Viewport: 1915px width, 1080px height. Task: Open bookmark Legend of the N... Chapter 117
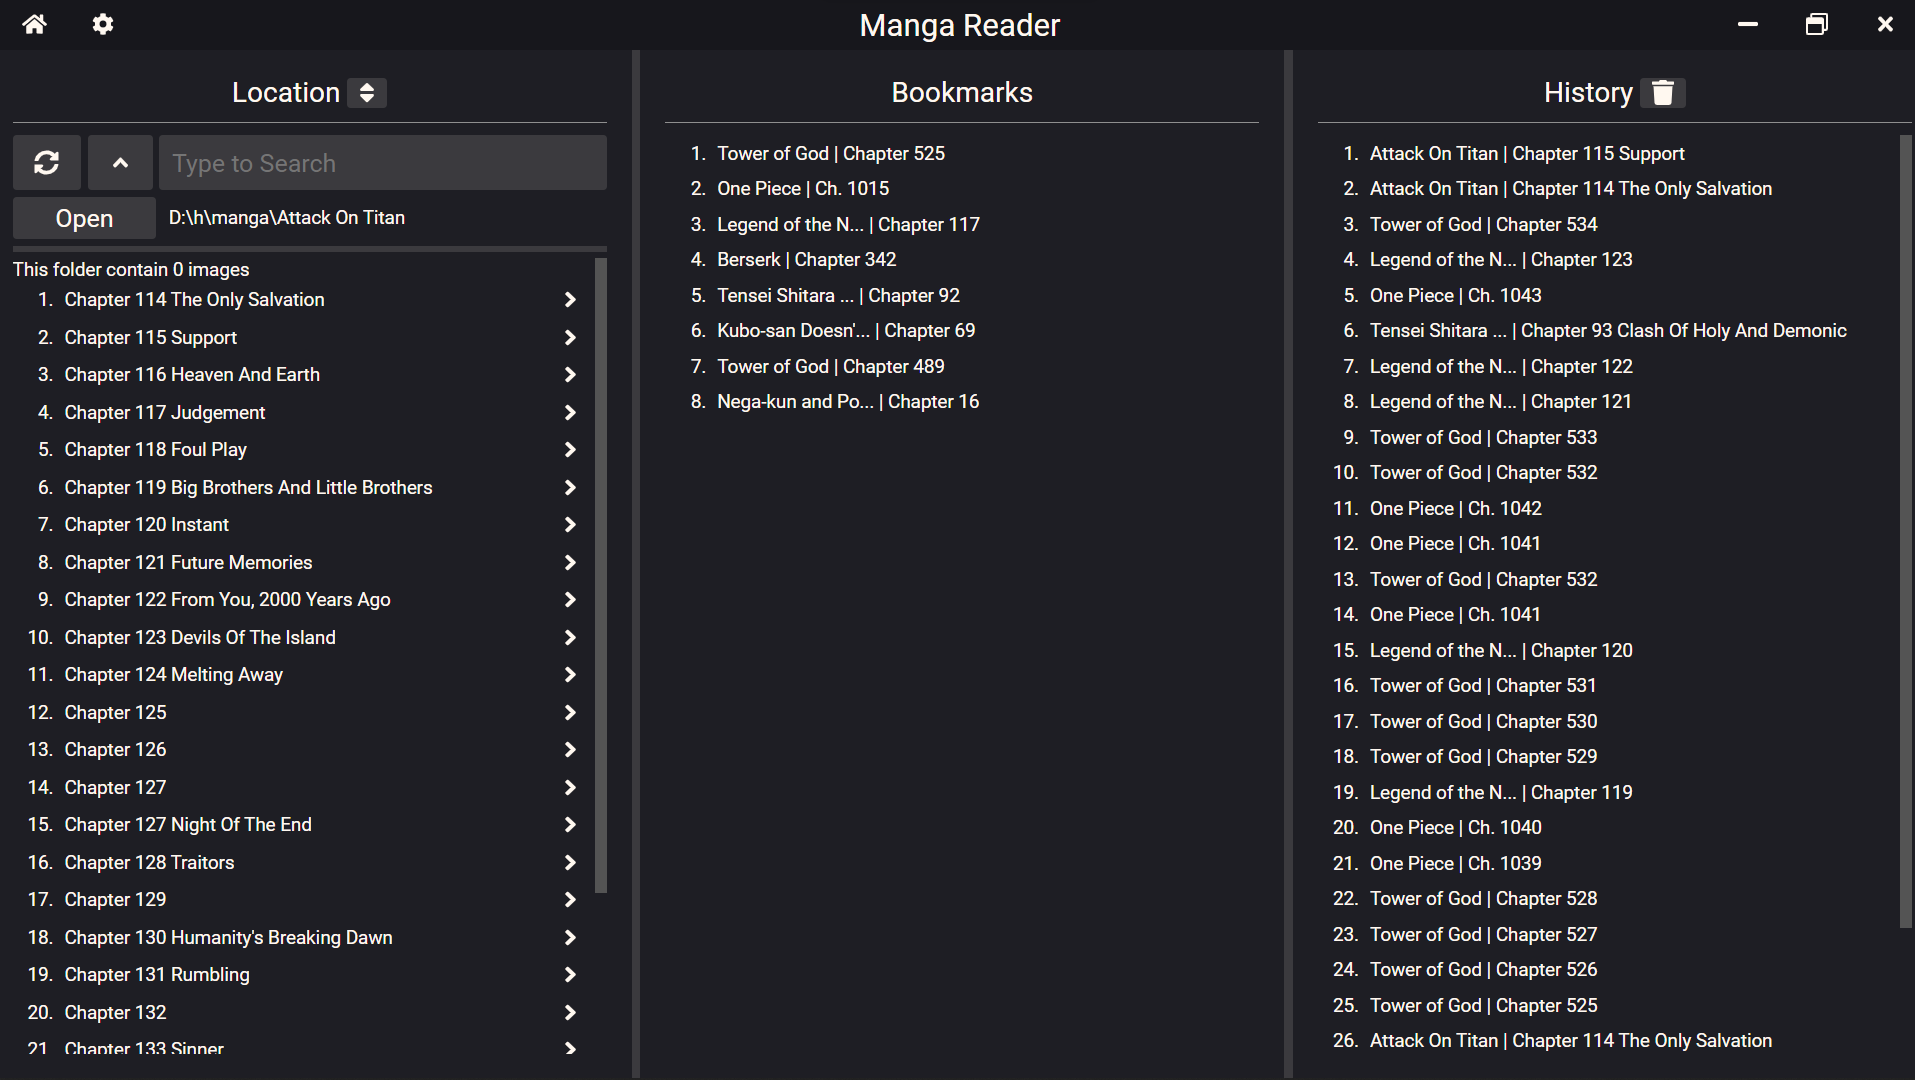(848, 225)
